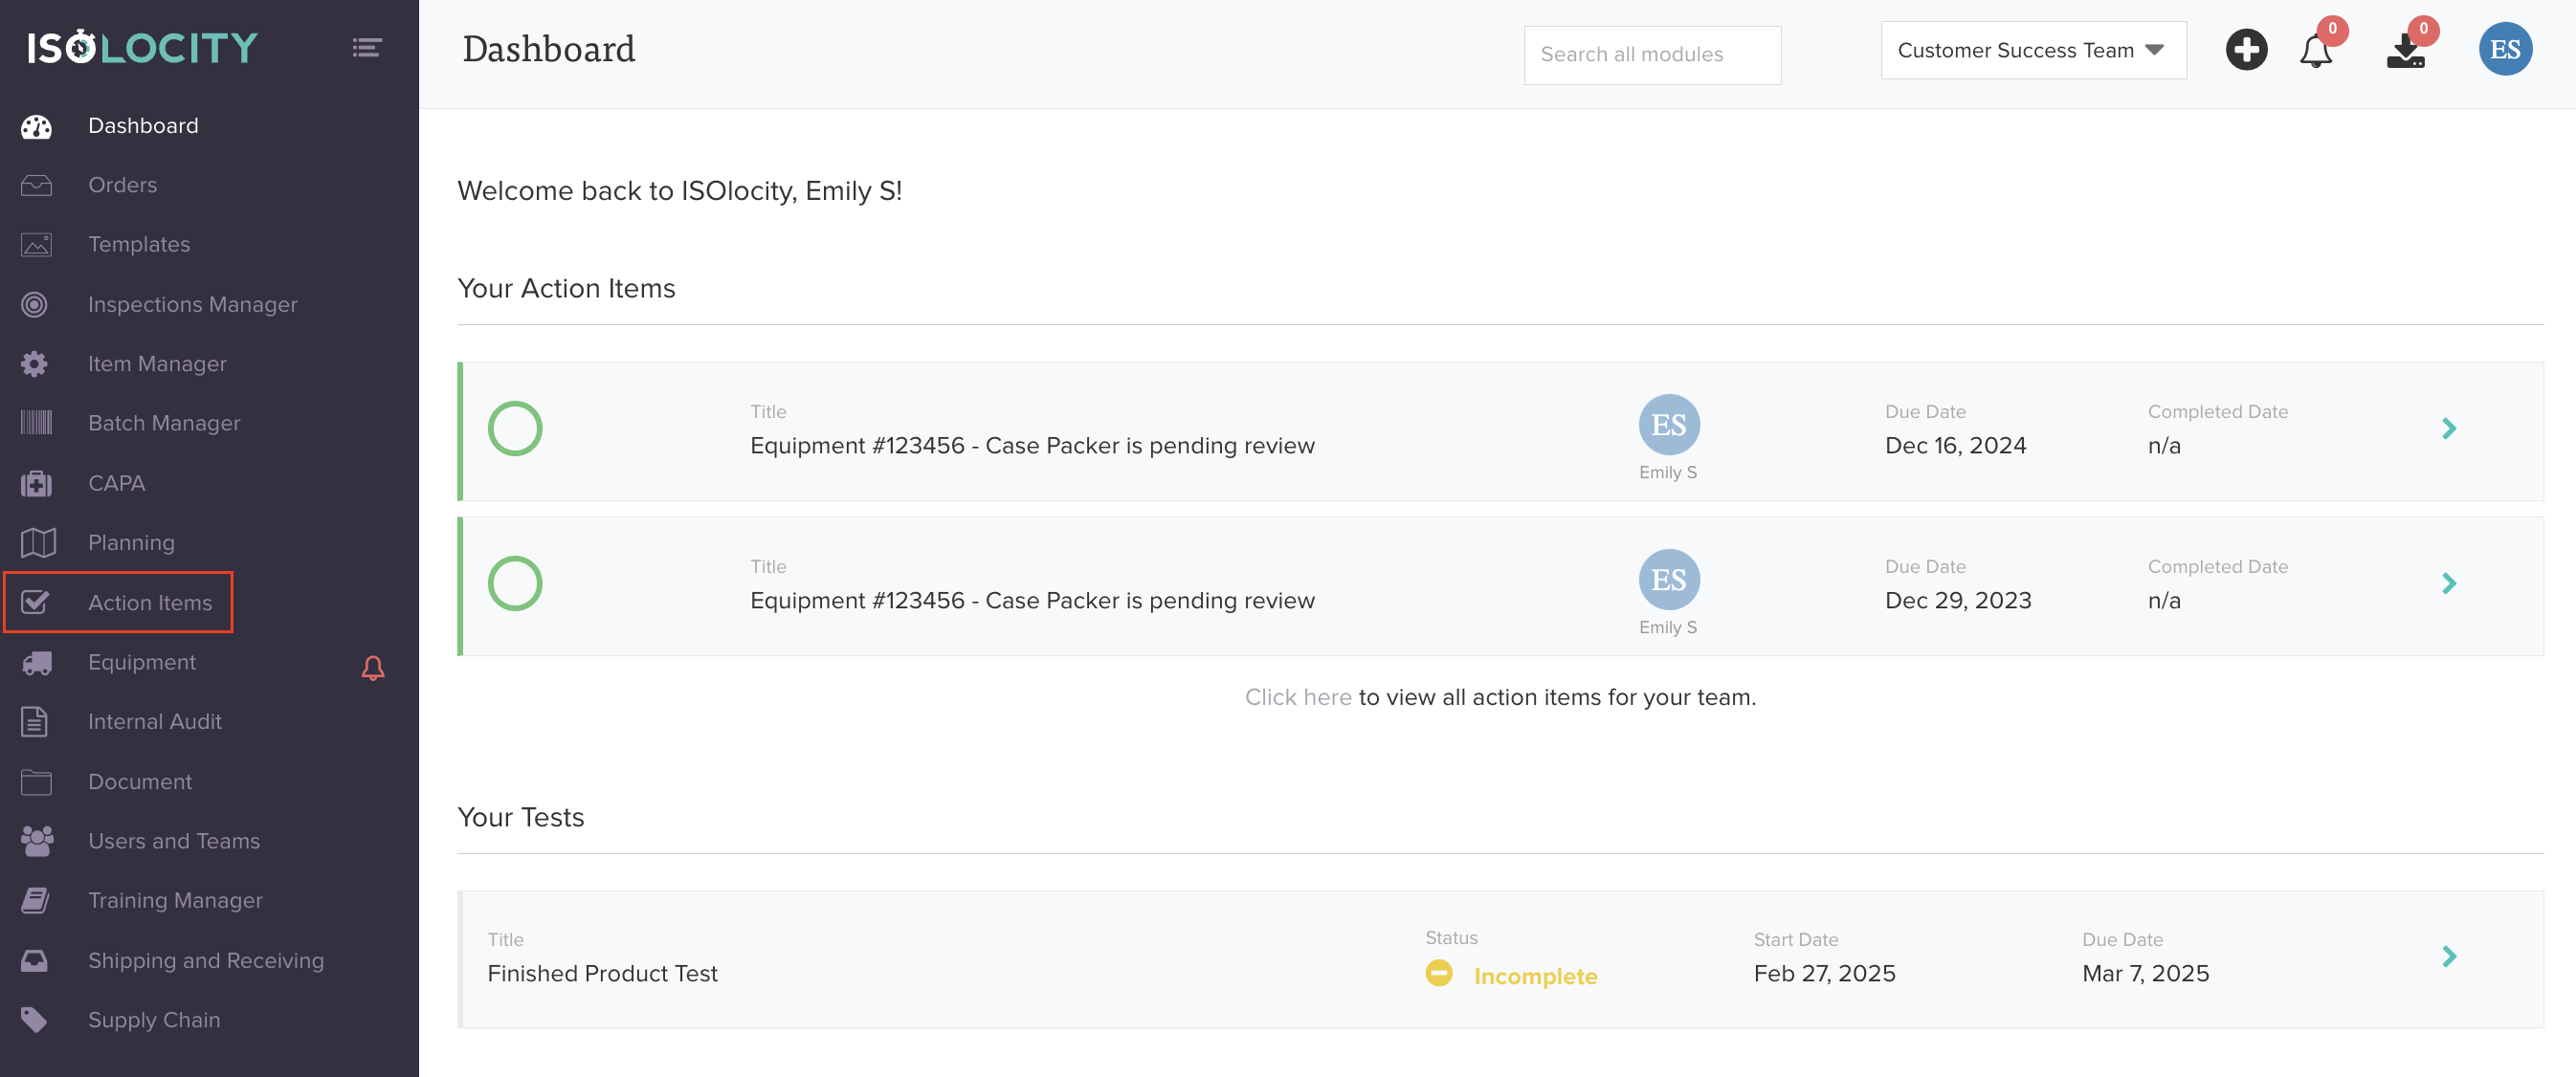
Task: Open the ES user avatar menu
Action: 2504,50
